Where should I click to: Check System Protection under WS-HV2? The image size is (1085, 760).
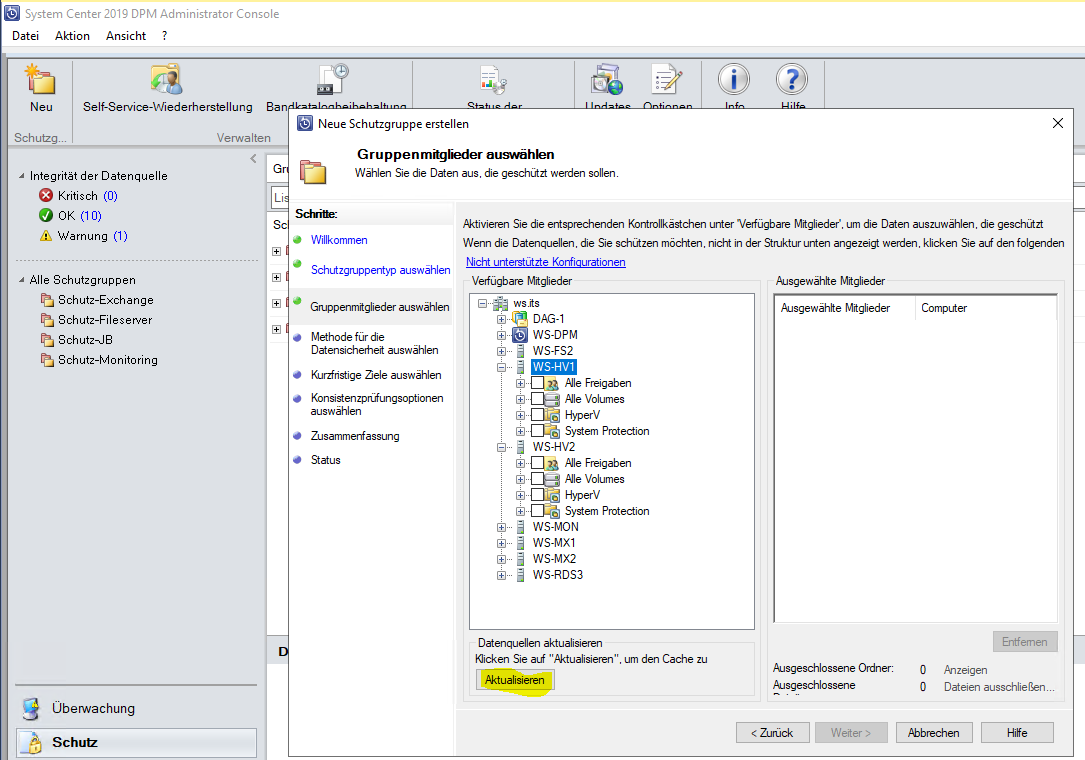pos(538,511)
